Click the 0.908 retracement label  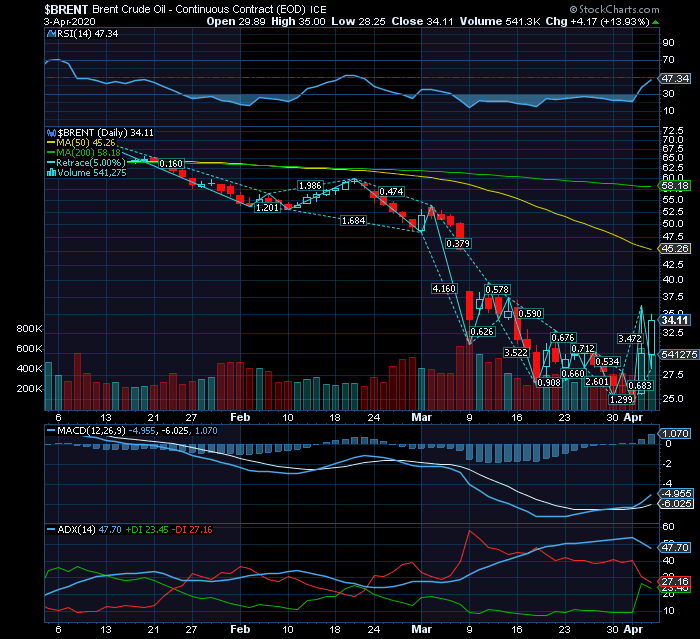coord(549,383)
